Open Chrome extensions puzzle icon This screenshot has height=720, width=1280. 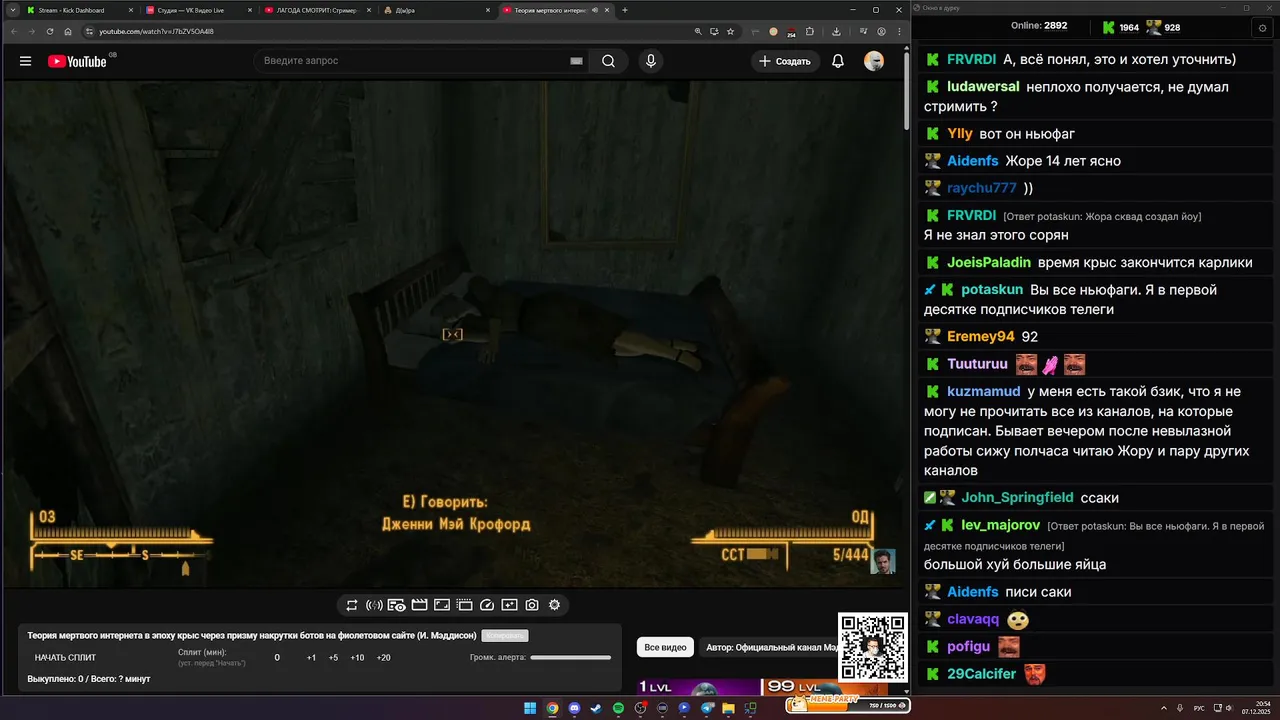pos(809,31)
